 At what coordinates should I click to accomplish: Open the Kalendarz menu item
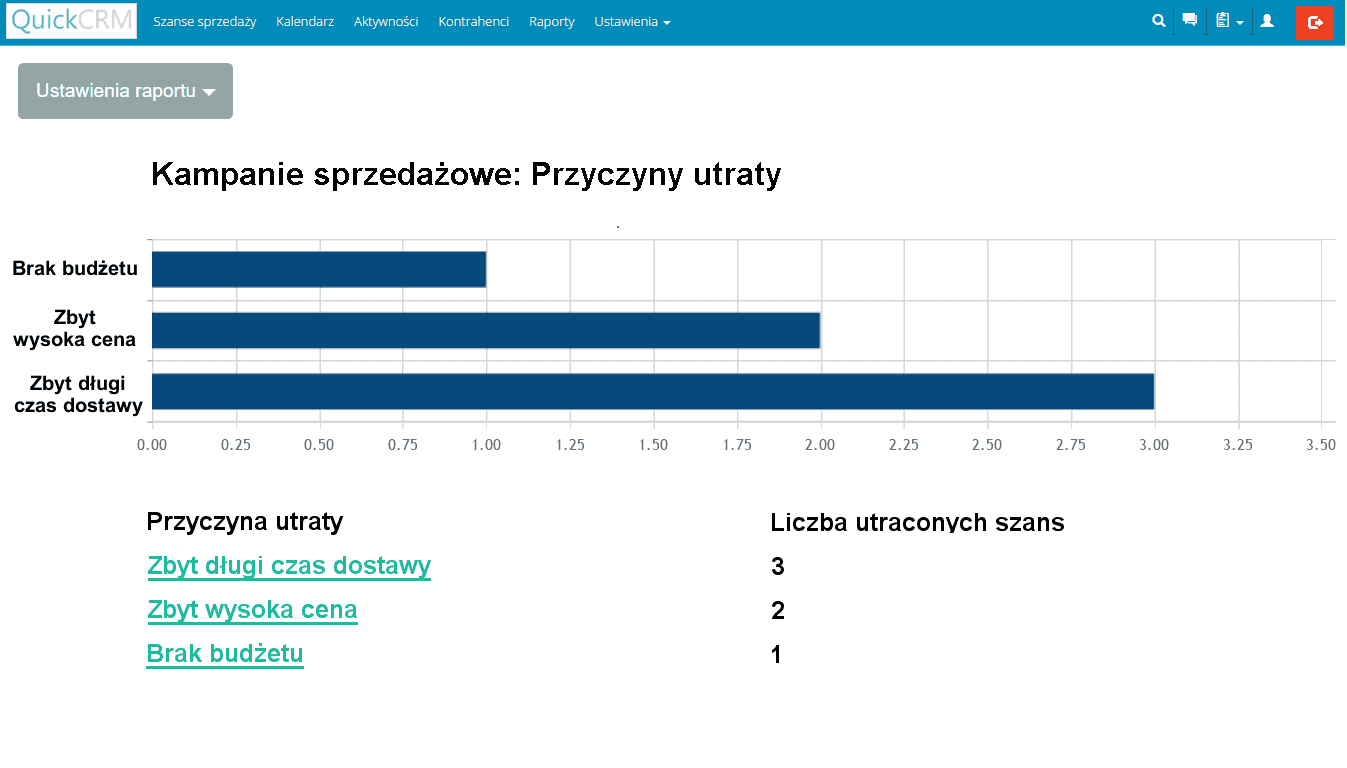(x=305, y=22)
